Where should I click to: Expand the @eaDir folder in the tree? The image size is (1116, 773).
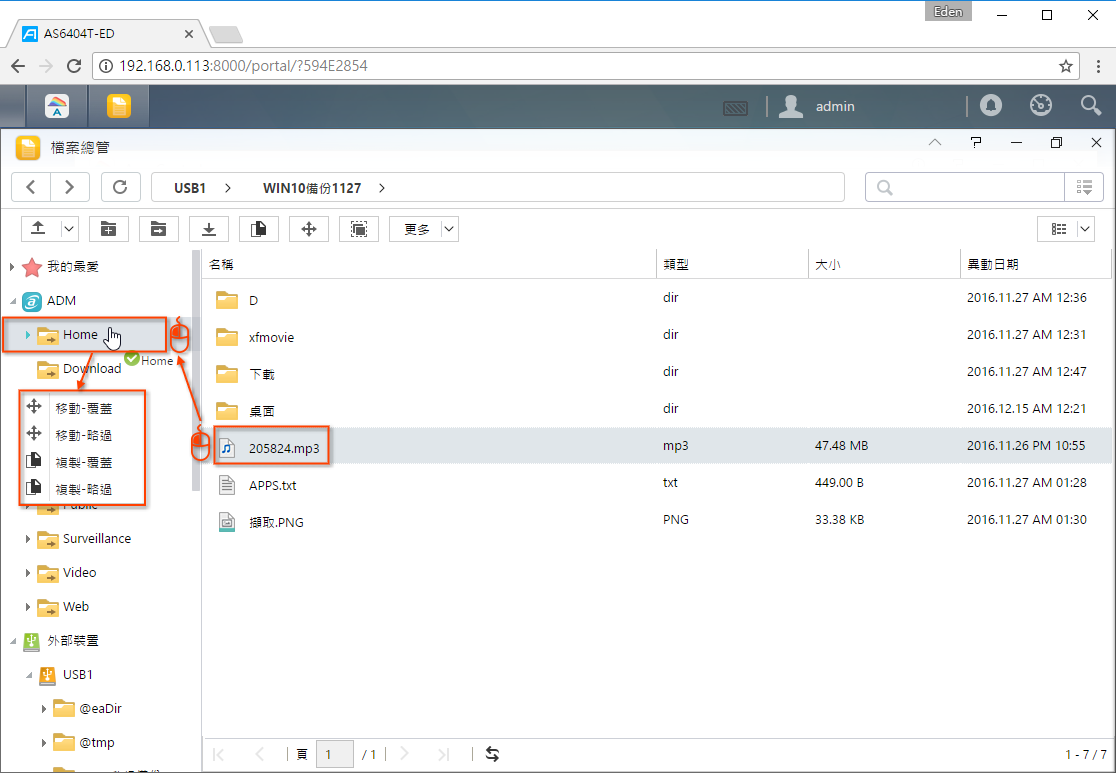[x=43, y=709]
